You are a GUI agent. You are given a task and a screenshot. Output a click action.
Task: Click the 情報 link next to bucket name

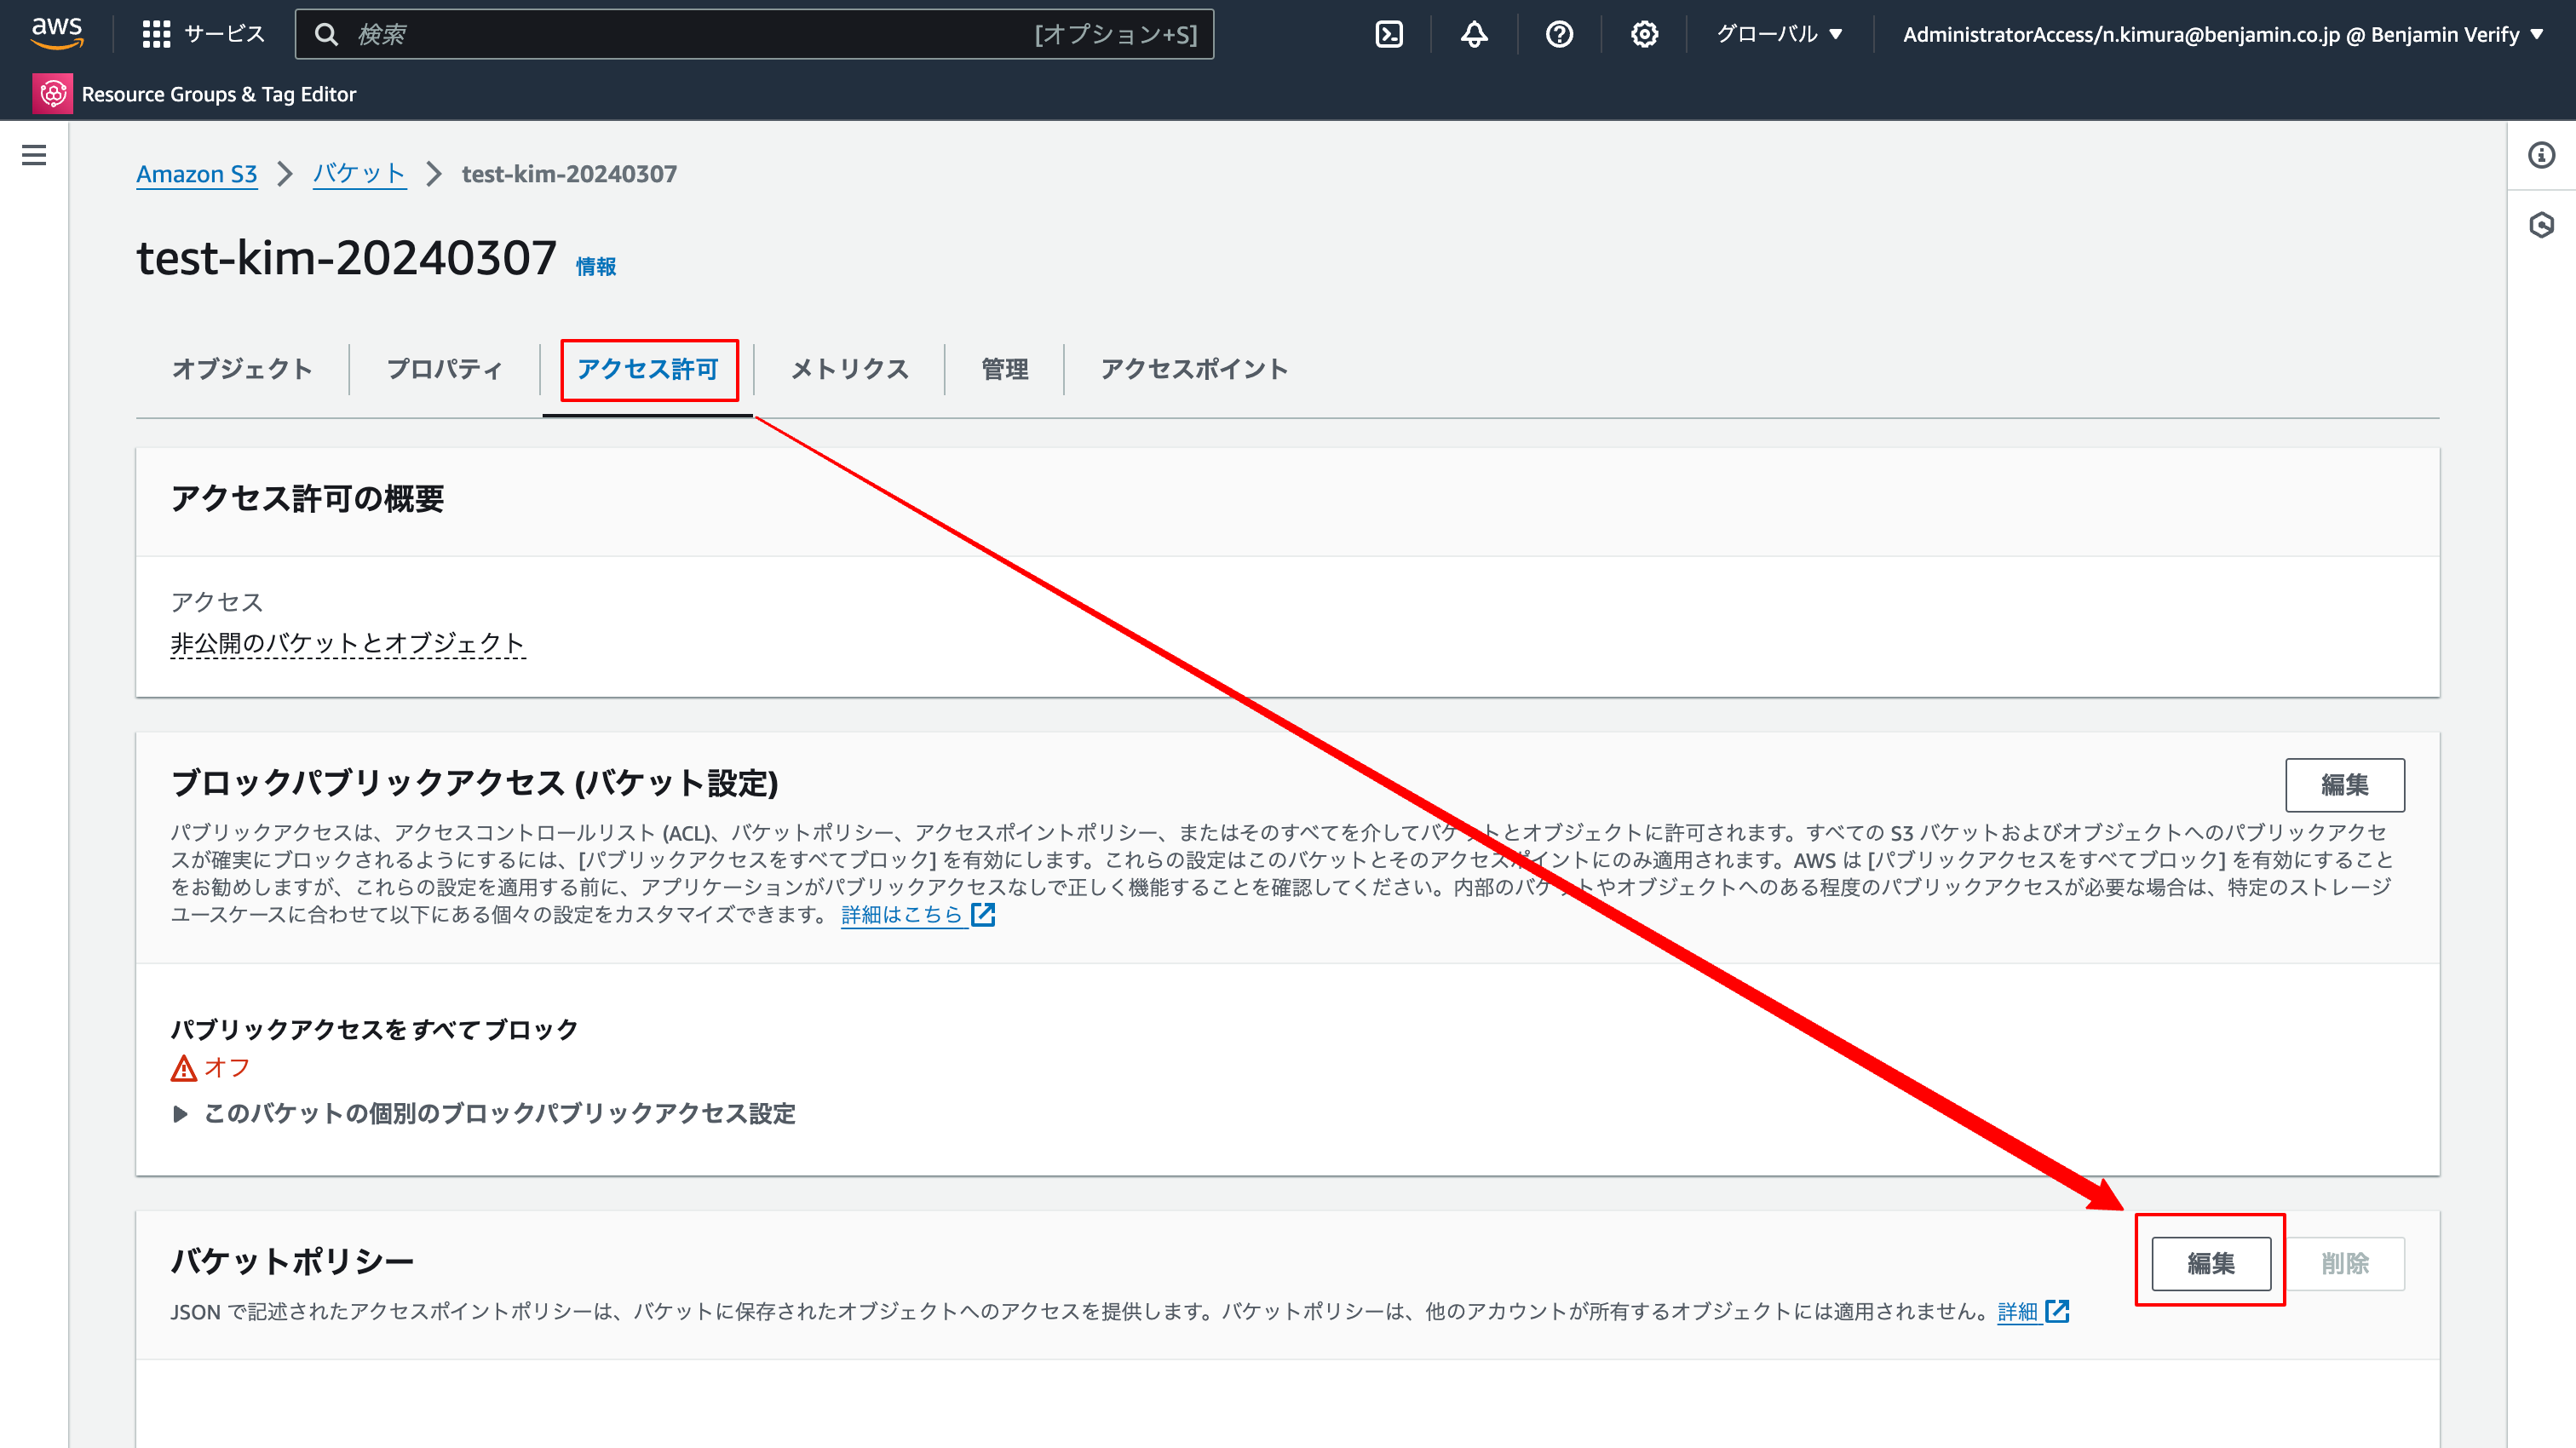(596, 266)
